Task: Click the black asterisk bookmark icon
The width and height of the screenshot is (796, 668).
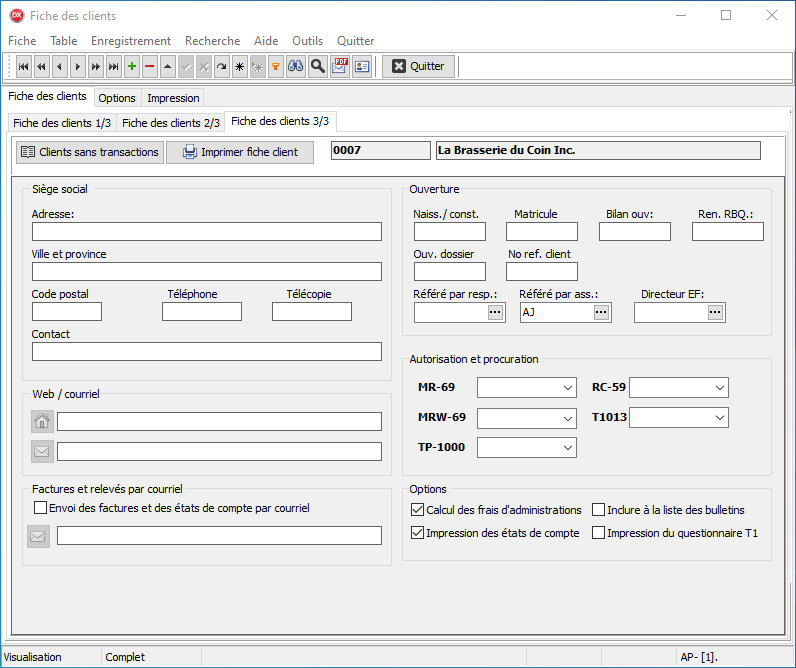Action: click(x=240, y=66)
